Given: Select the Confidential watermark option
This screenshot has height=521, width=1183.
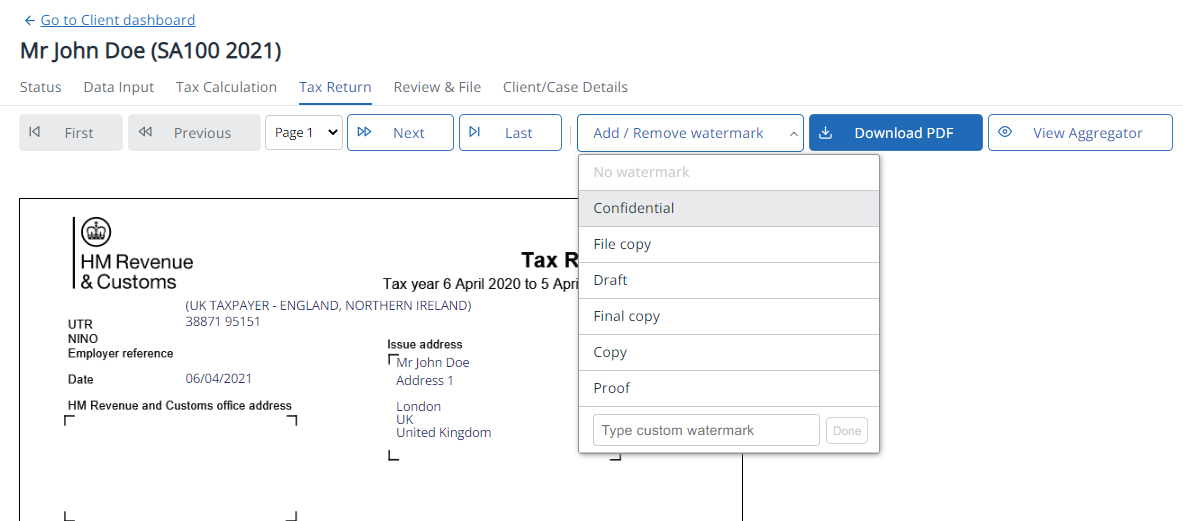Looking at the screenshot, I should pos(634,208).
